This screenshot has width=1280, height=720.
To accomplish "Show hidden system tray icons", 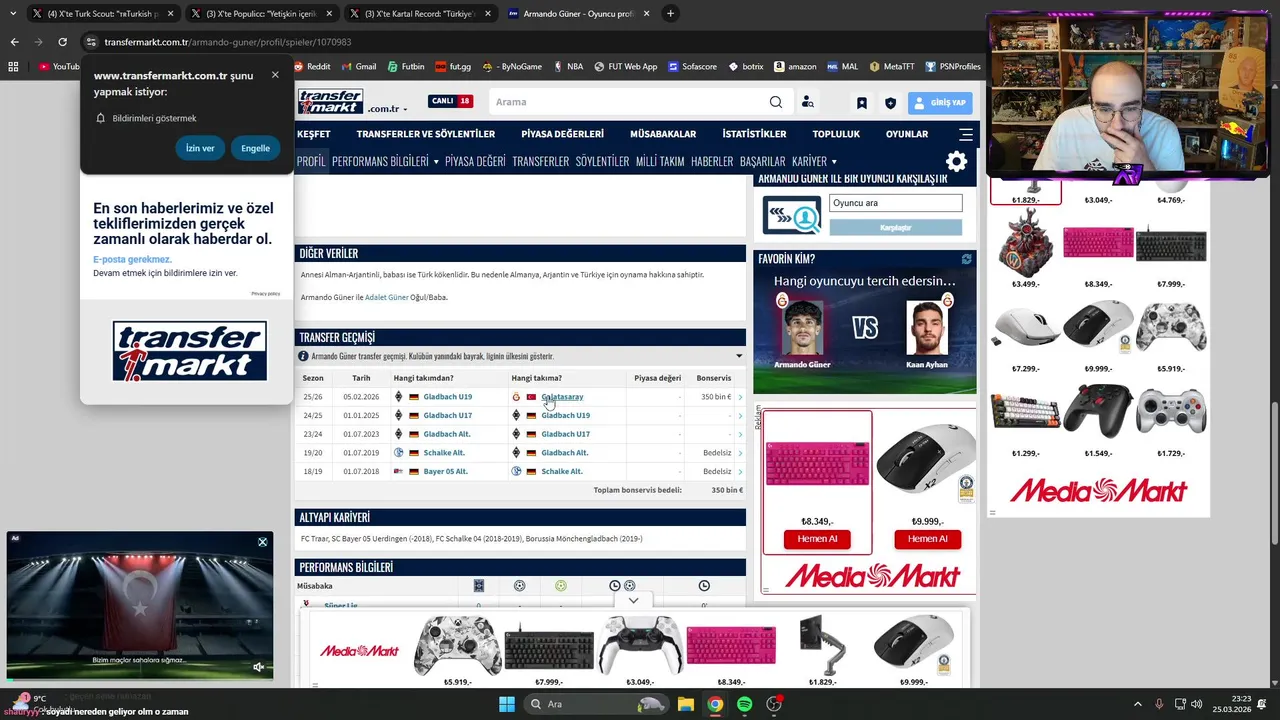I will [x=1137, y=704].
